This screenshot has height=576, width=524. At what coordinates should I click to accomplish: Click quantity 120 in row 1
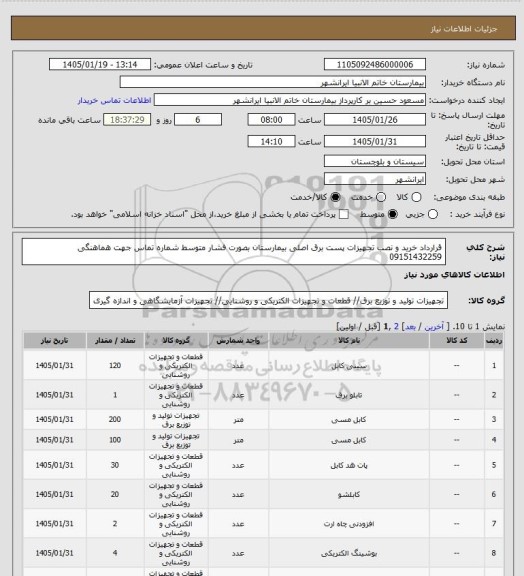[115, 366]
